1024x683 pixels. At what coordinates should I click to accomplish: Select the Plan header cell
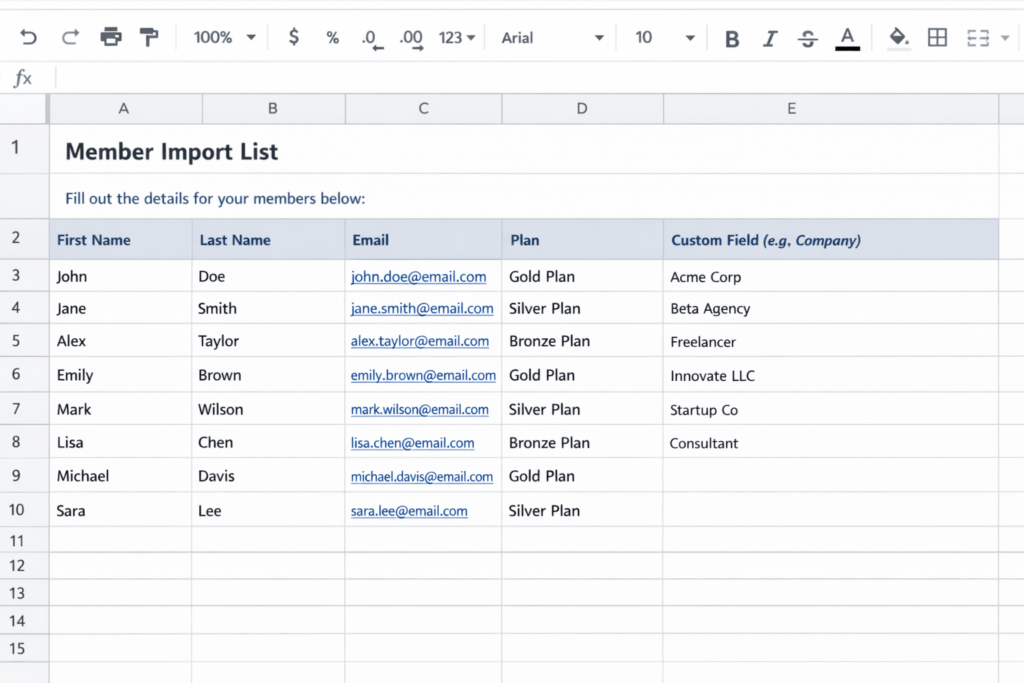[x=582, y=240]
